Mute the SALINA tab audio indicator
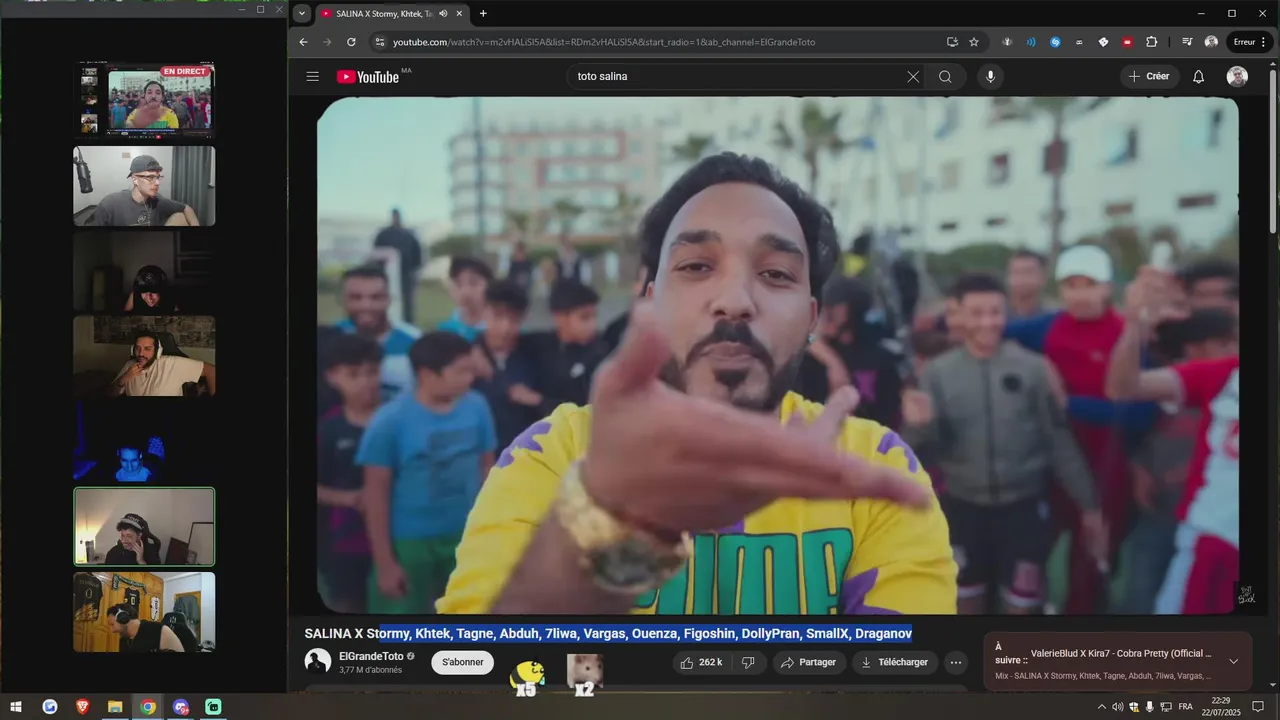This screenshot has width=1280, height=720. coord(443,13)
